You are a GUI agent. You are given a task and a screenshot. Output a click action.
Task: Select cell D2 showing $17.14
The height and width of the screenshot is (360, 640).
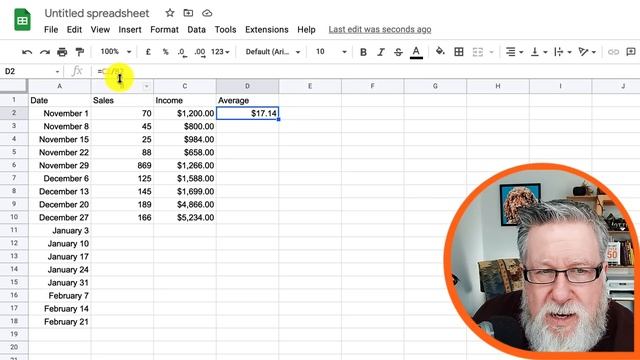pyautogui.click(x=247, y=113)
